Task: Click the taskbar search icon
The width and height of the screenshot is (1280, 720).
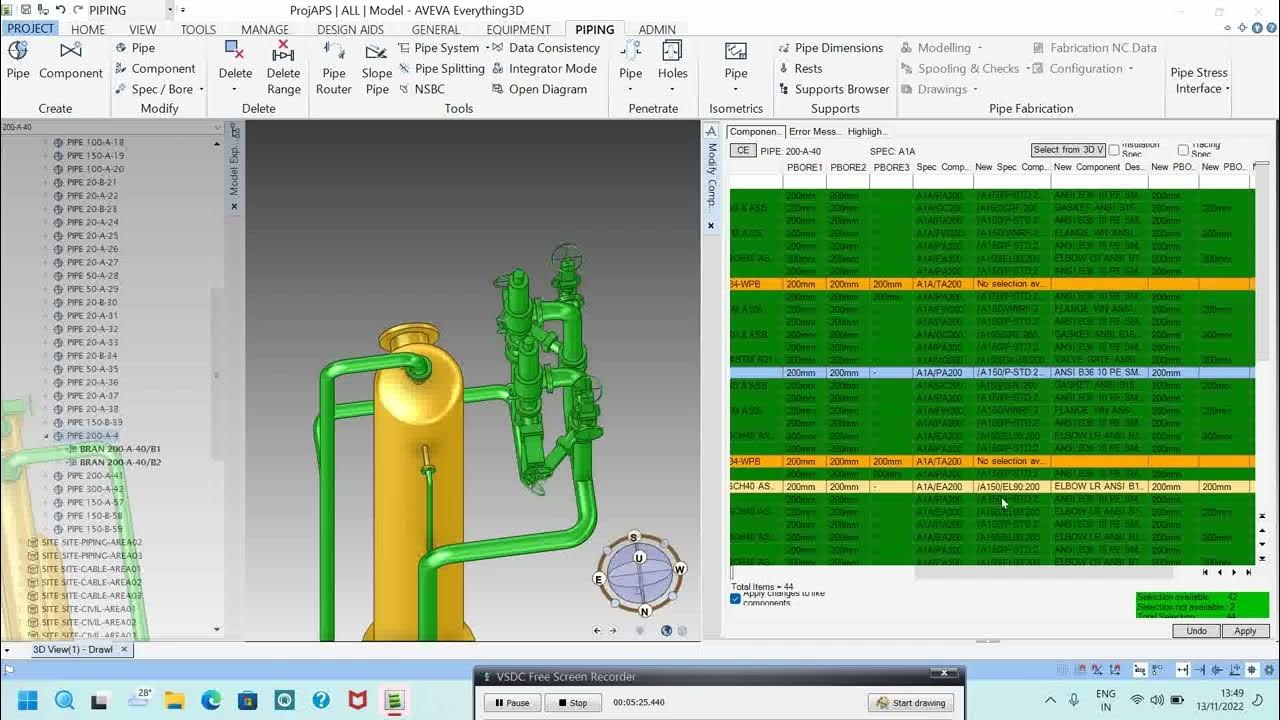Action: [64, 700]
